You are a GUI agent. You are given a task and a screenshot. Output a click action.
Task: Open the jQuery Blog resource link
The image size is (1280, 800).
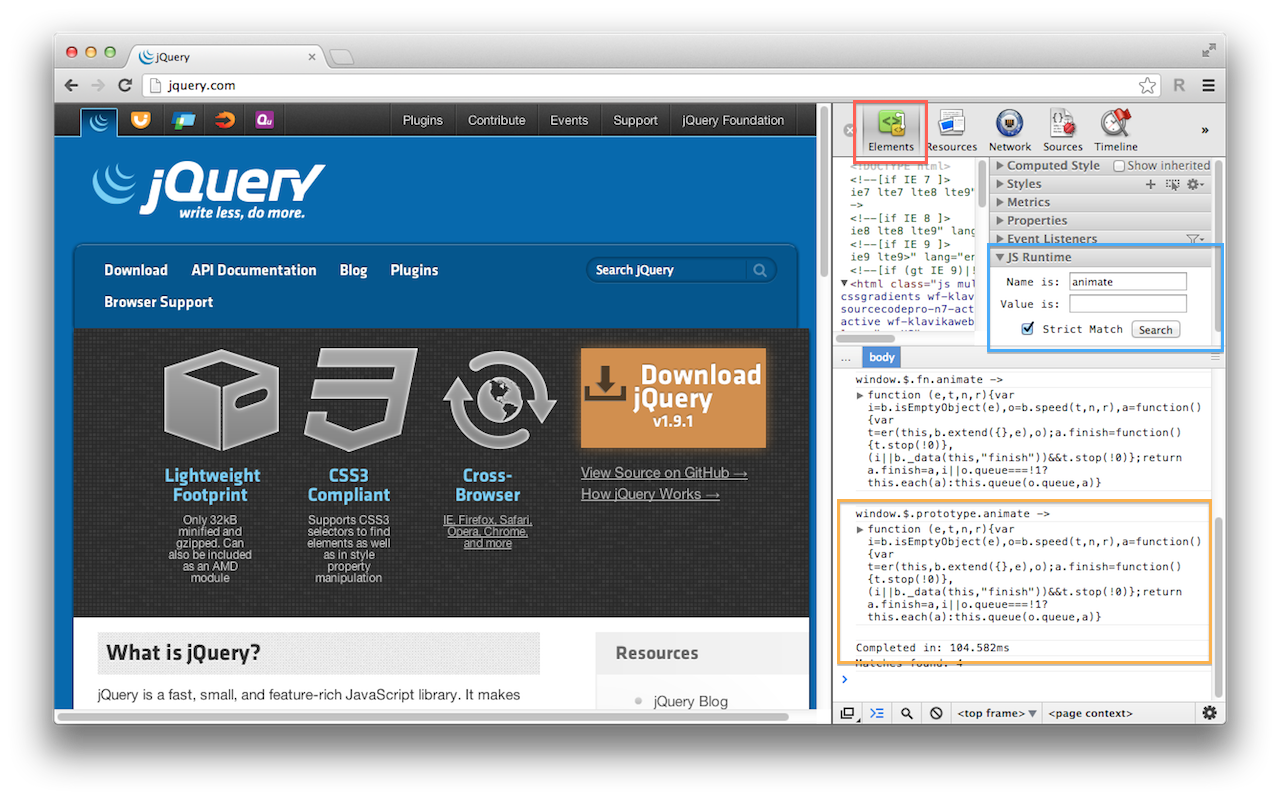pyautogui.click(x=691, y=701)
